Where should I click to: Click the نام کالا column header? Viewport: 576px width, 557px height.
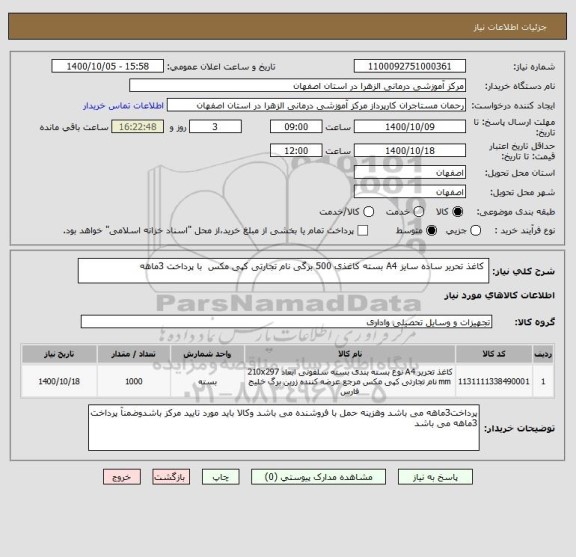coord(350,354)
